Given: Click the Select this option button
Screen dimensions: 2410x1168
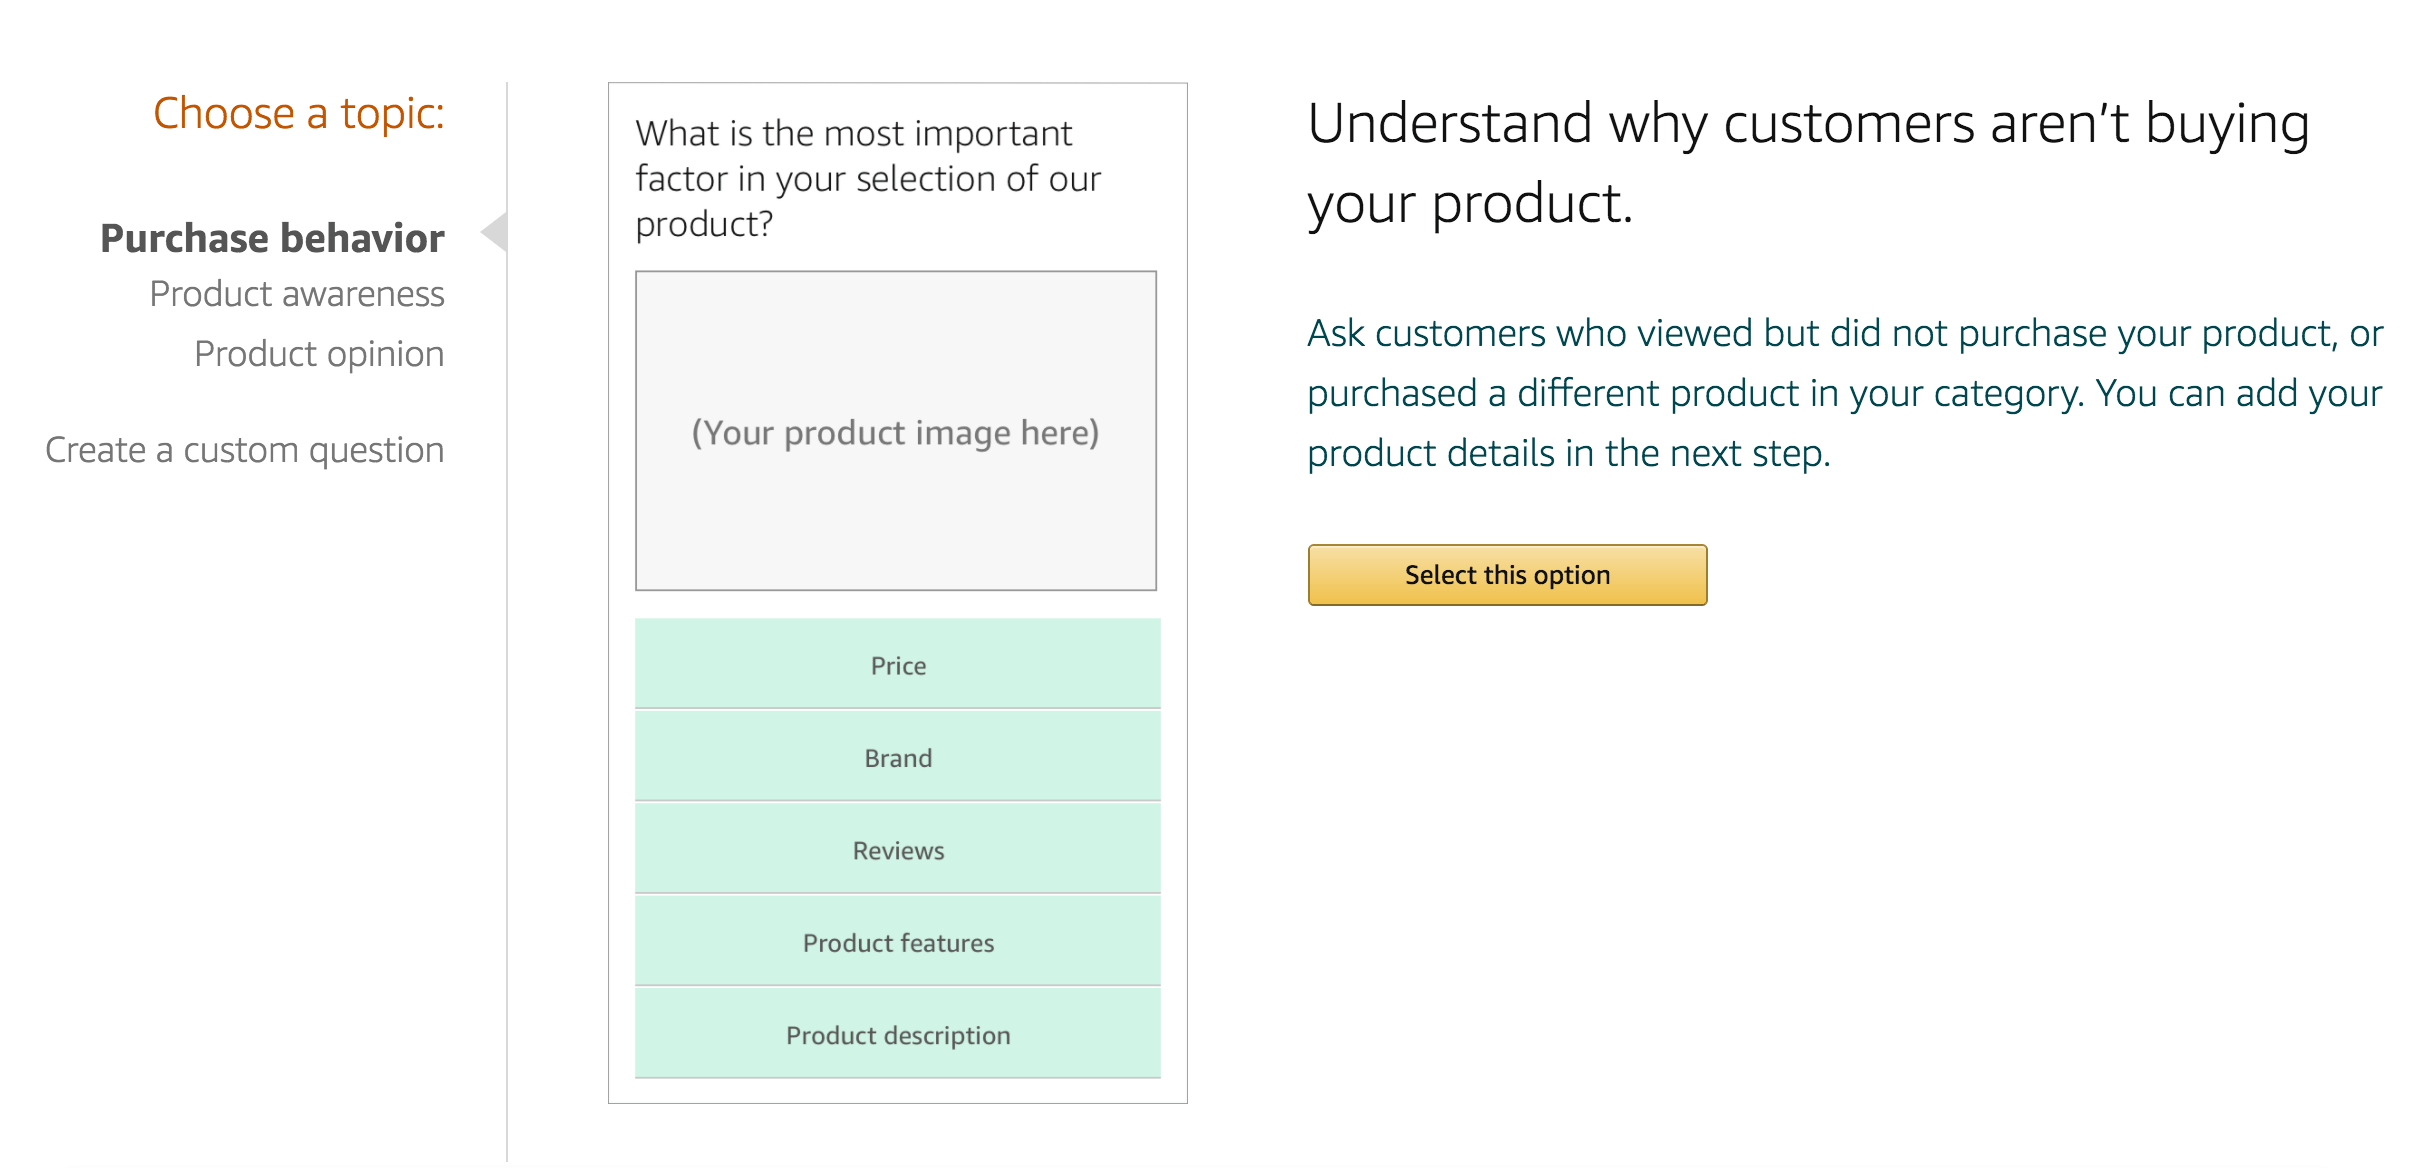Looking at the screenshot, I should point(1506,574).
